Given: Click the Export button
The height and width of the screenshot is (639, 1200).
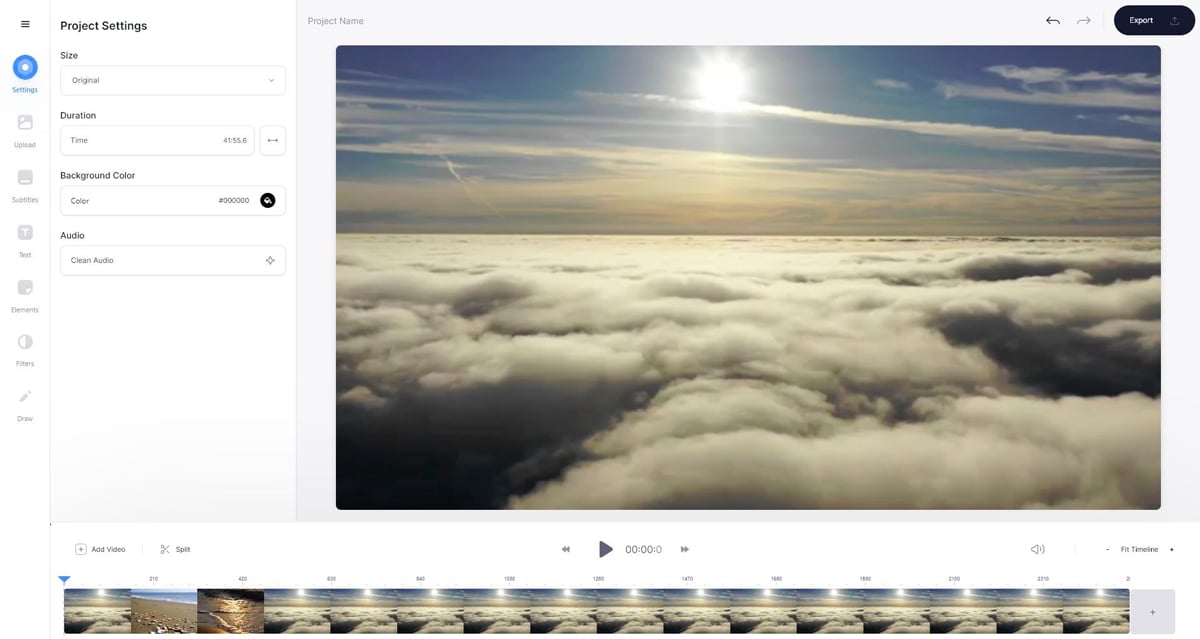Looking at the screenshot, I should coord(1154,20).
